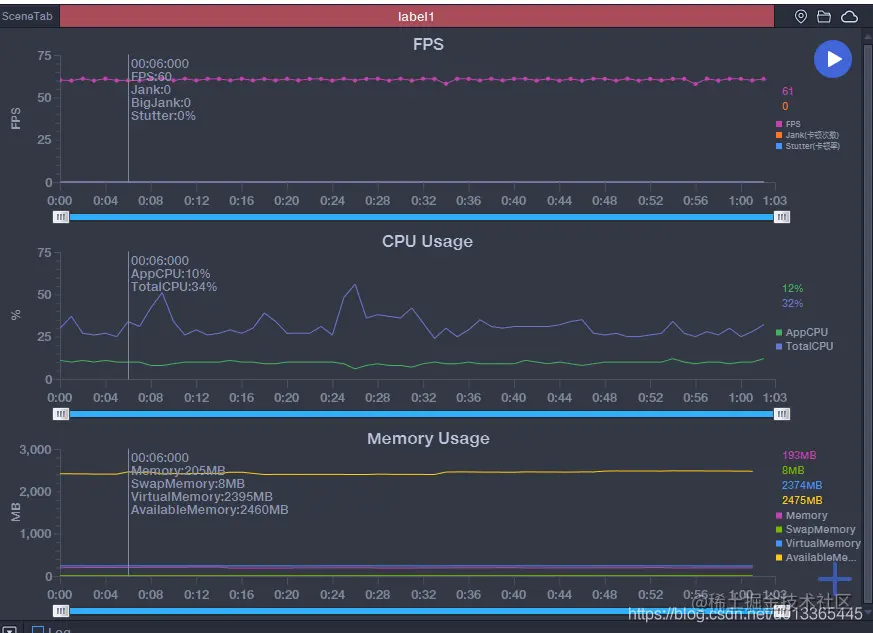Click the FPS chart title
Viewport: 873px width, 633px height.
[428, 45]
